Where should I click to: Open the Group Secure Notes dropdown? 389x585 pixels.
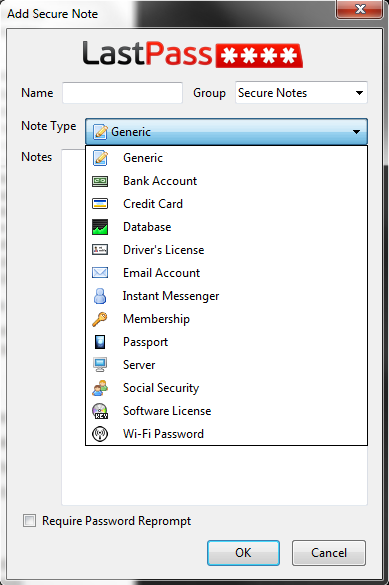301,93
